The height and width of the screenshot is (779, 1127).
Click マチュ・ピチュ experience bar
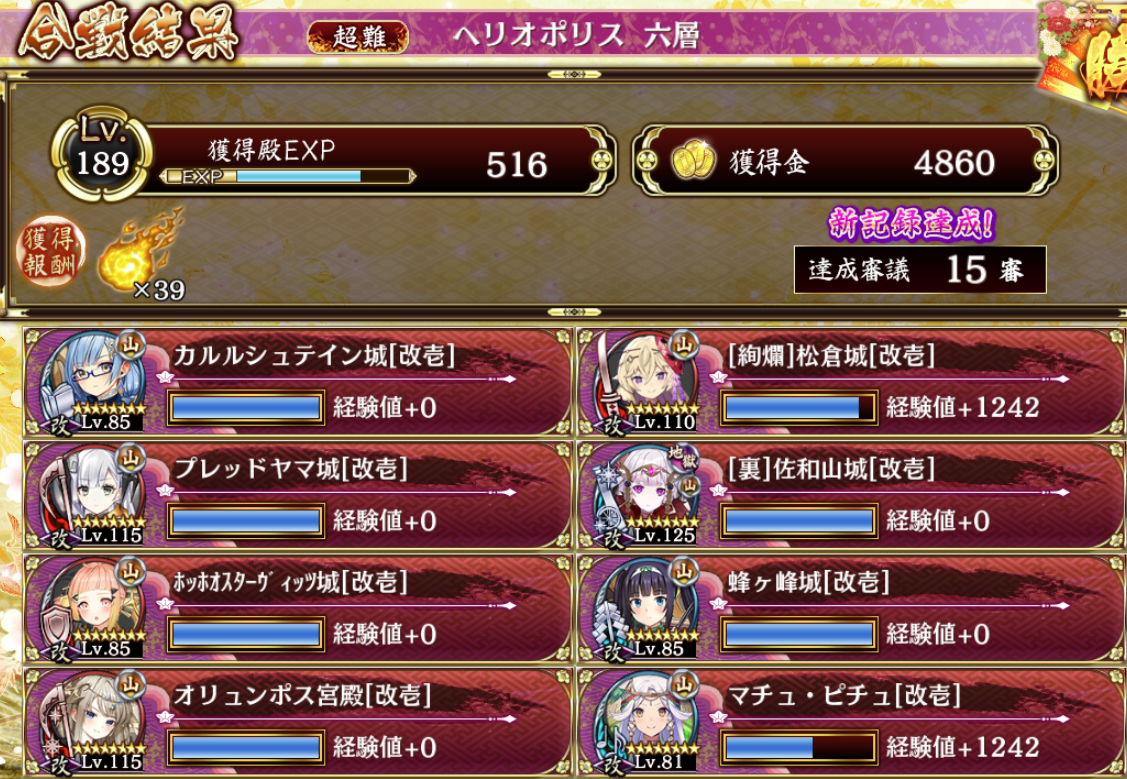point(799,747)
